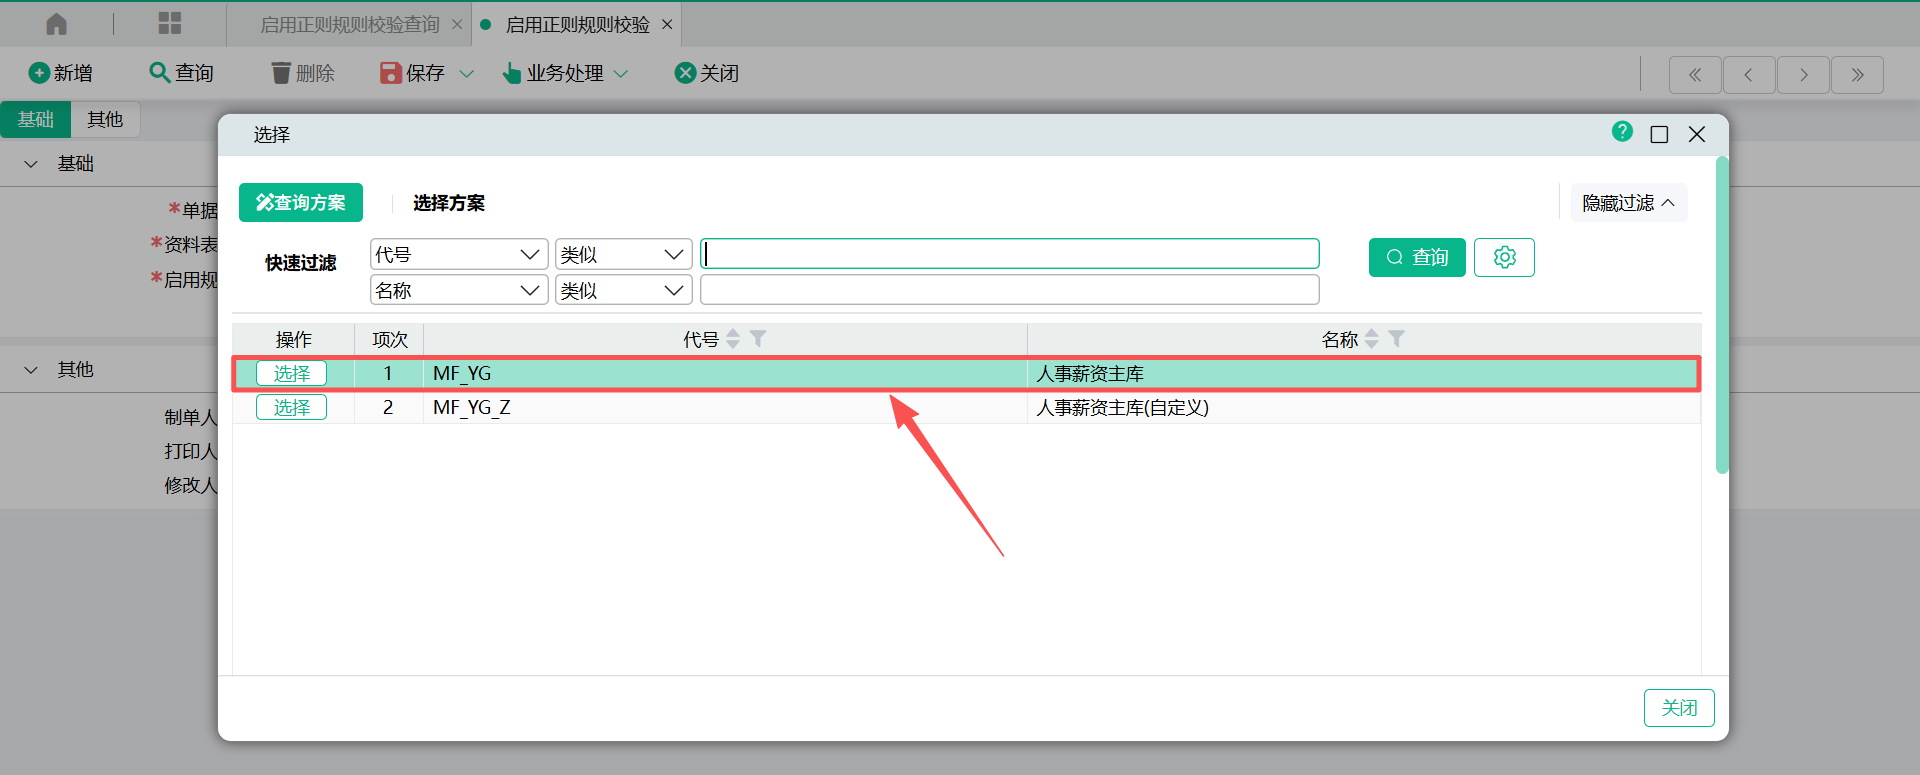Click 选择 button for MF_YG_Z row
1920x775 pixels.
291,408
